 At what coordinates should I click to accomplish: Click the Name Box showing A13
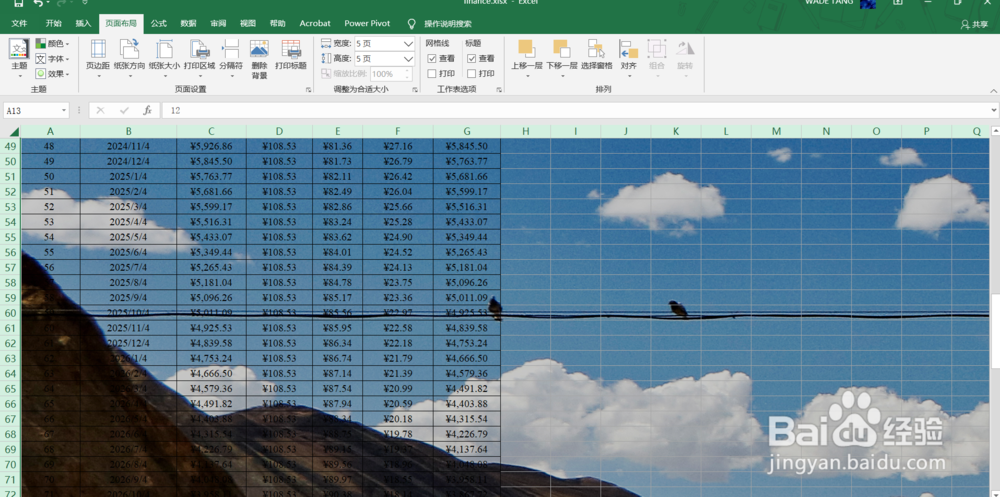pos(32,110)
